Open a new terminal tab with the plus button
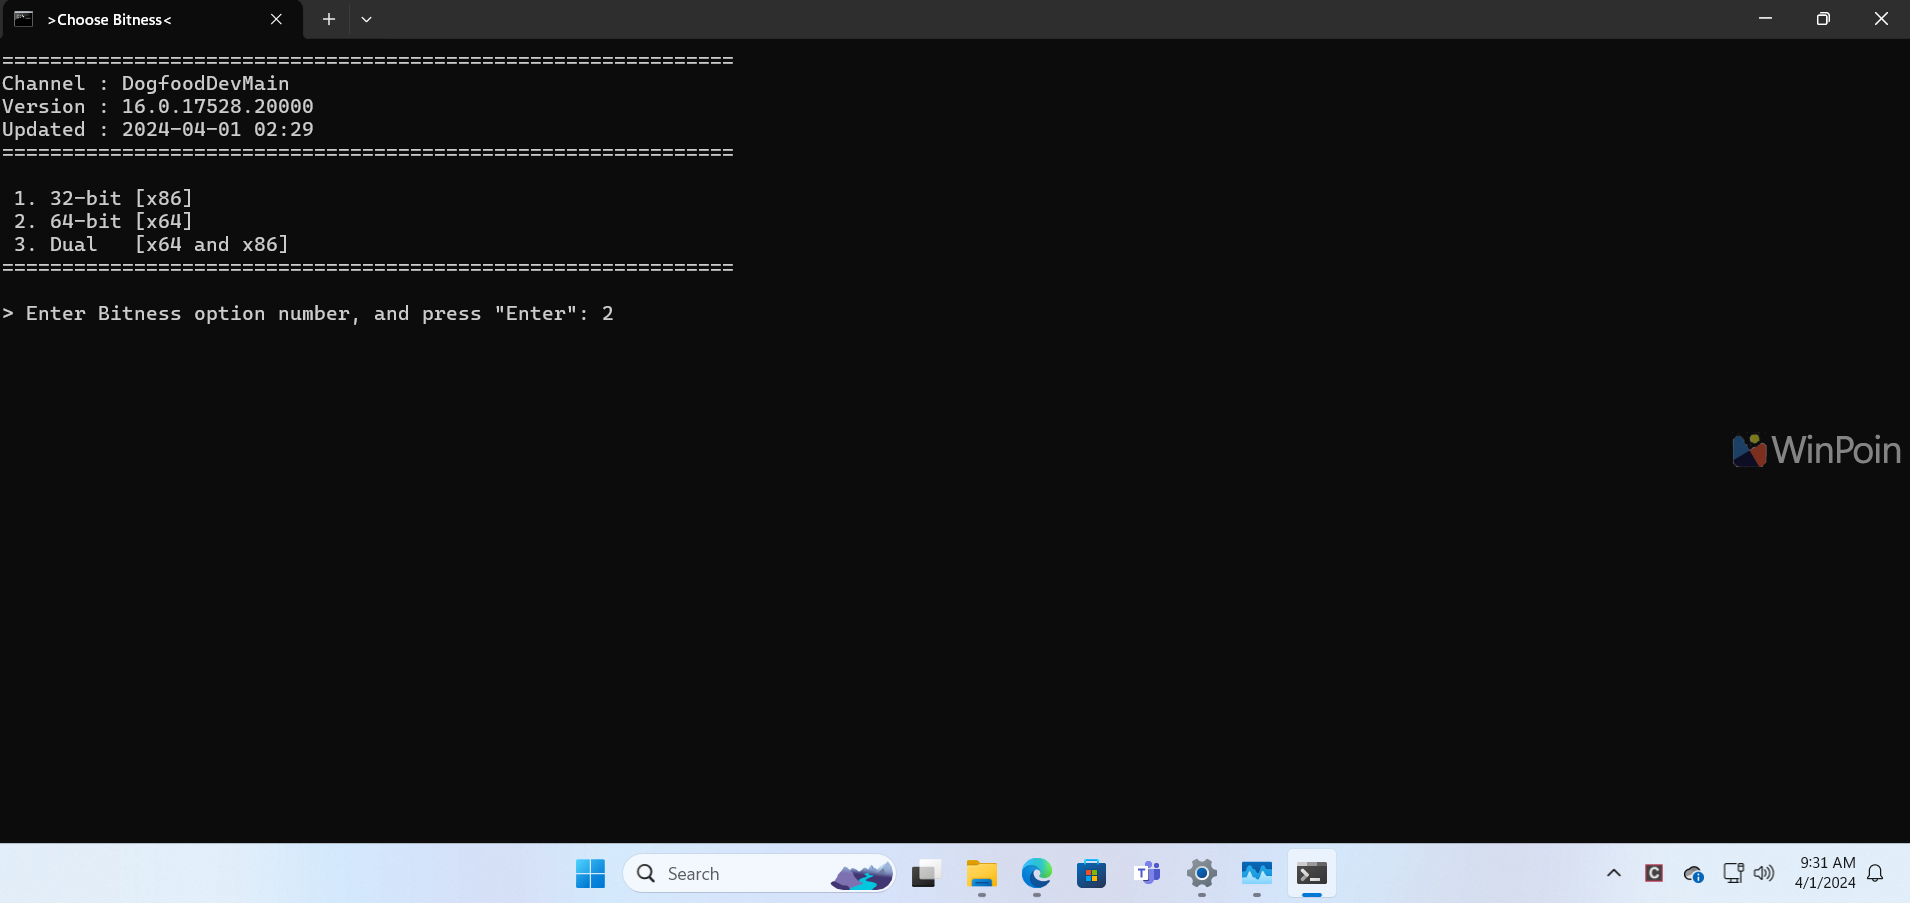1910x903 pixels. pos(328,19)
